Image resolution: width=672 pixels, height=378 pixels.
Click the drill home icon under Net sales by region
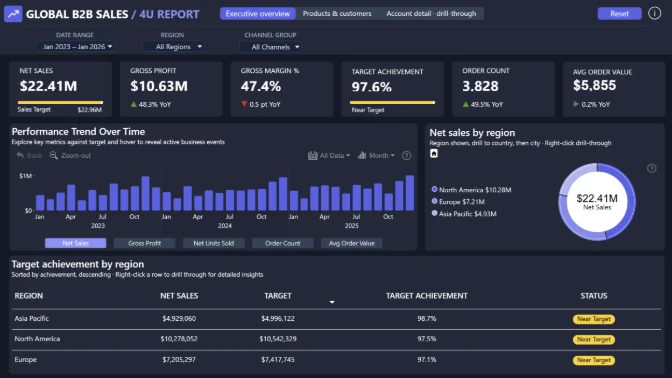coord(434,153)
